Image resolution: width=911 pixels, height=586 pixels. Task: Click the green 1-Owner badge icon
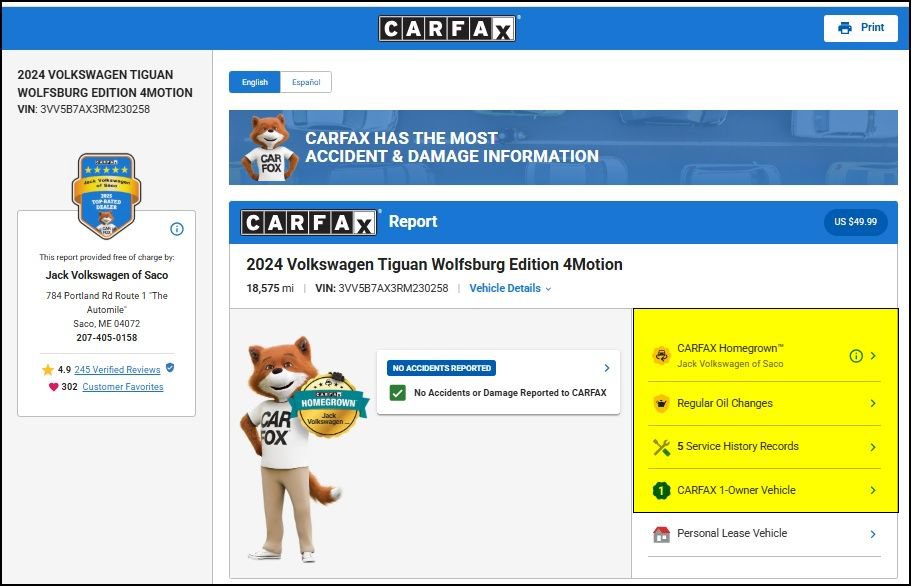[661, 490]
